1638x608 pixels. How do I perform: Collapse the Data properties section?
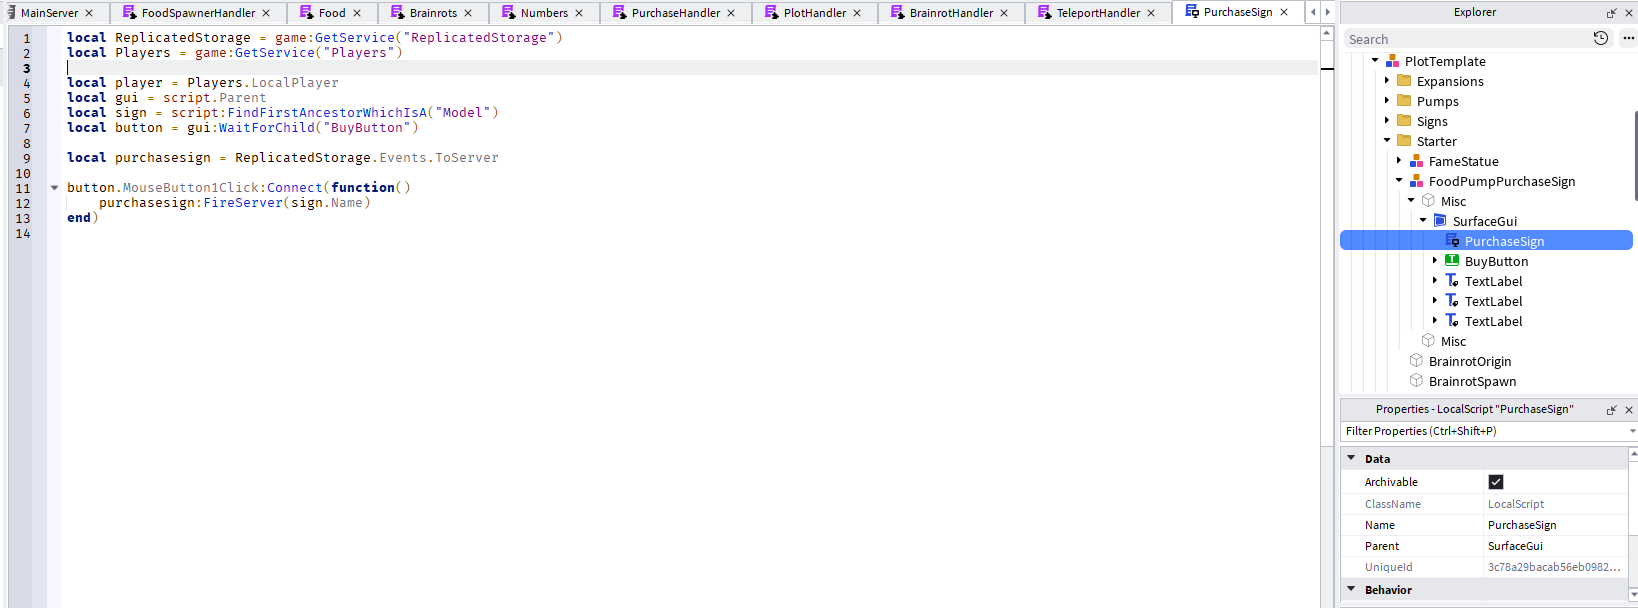point(1351,458)
